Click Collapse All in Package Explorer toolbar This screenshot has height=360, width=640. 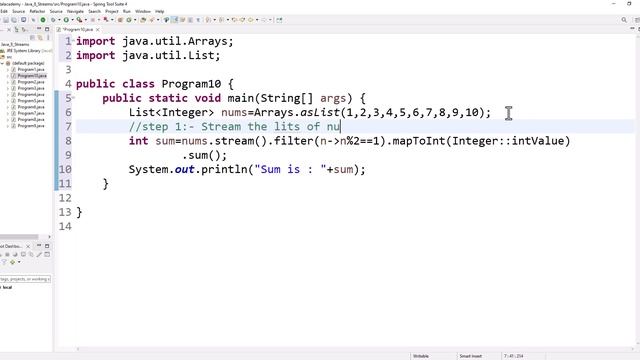coord(32,38)
